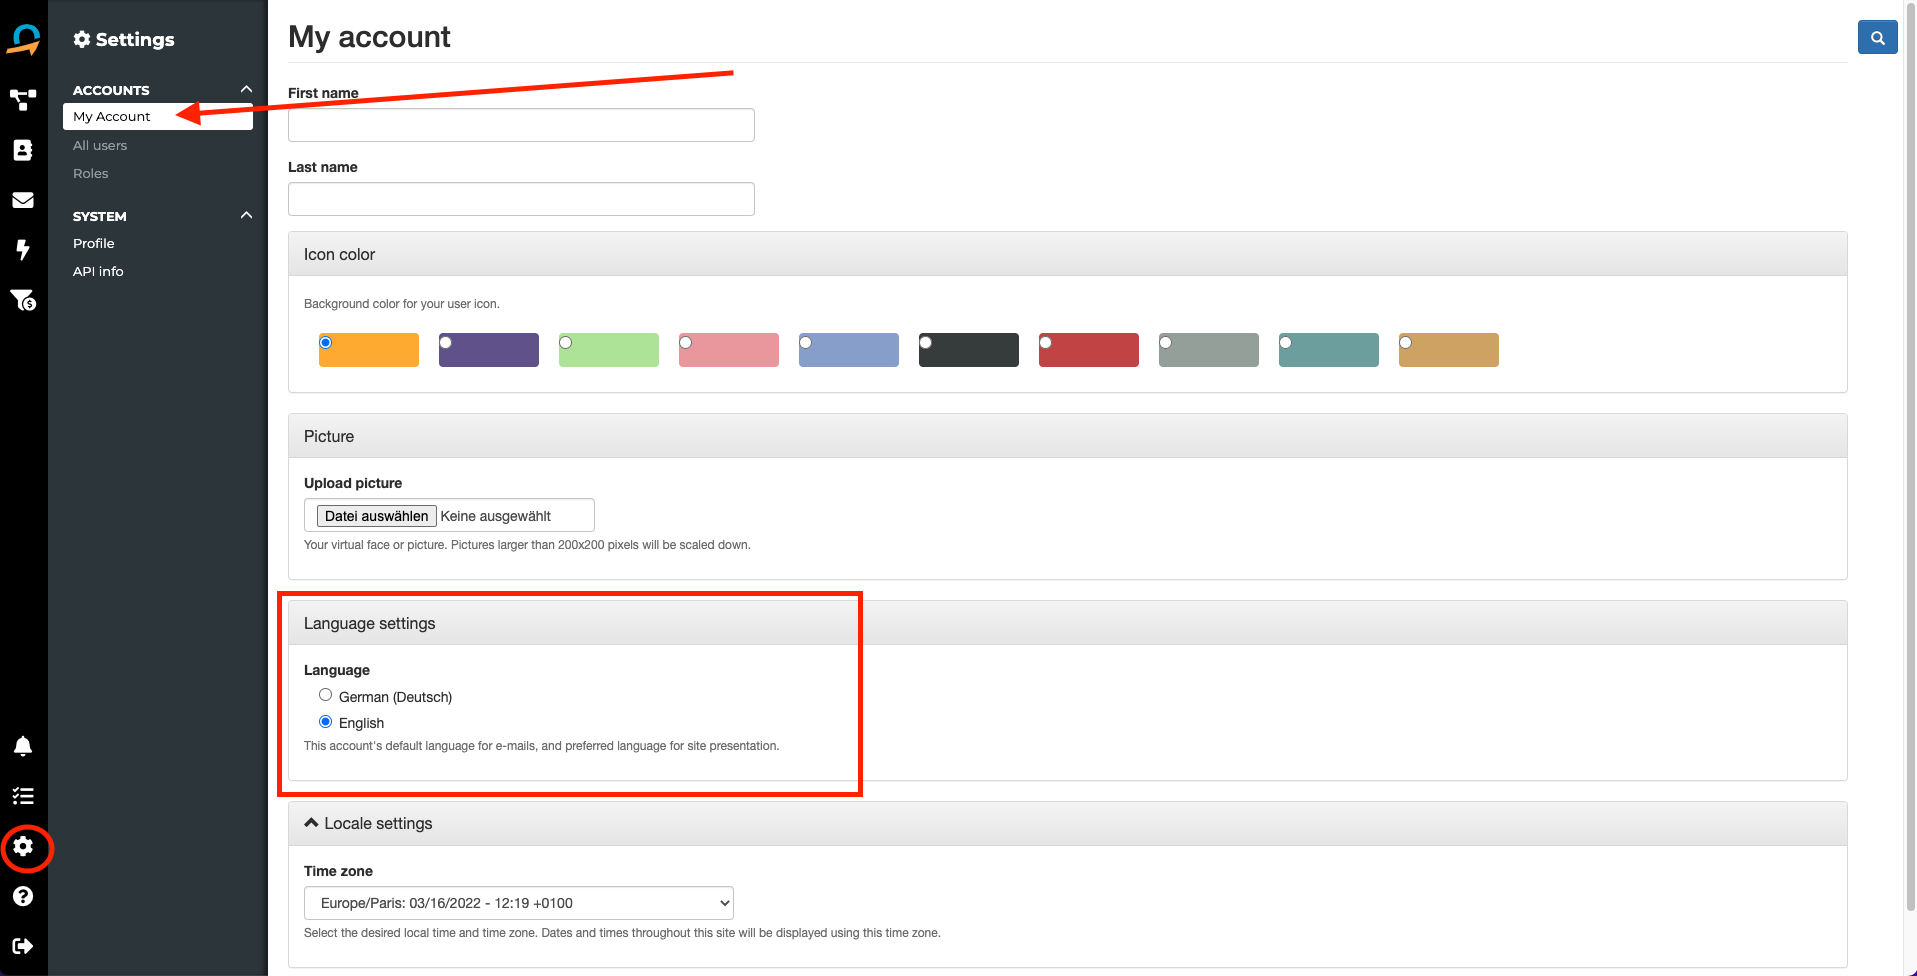Open the notifications bell icon
The height and width of the screenshot is (976, 1917).
[x=23, y=746]
